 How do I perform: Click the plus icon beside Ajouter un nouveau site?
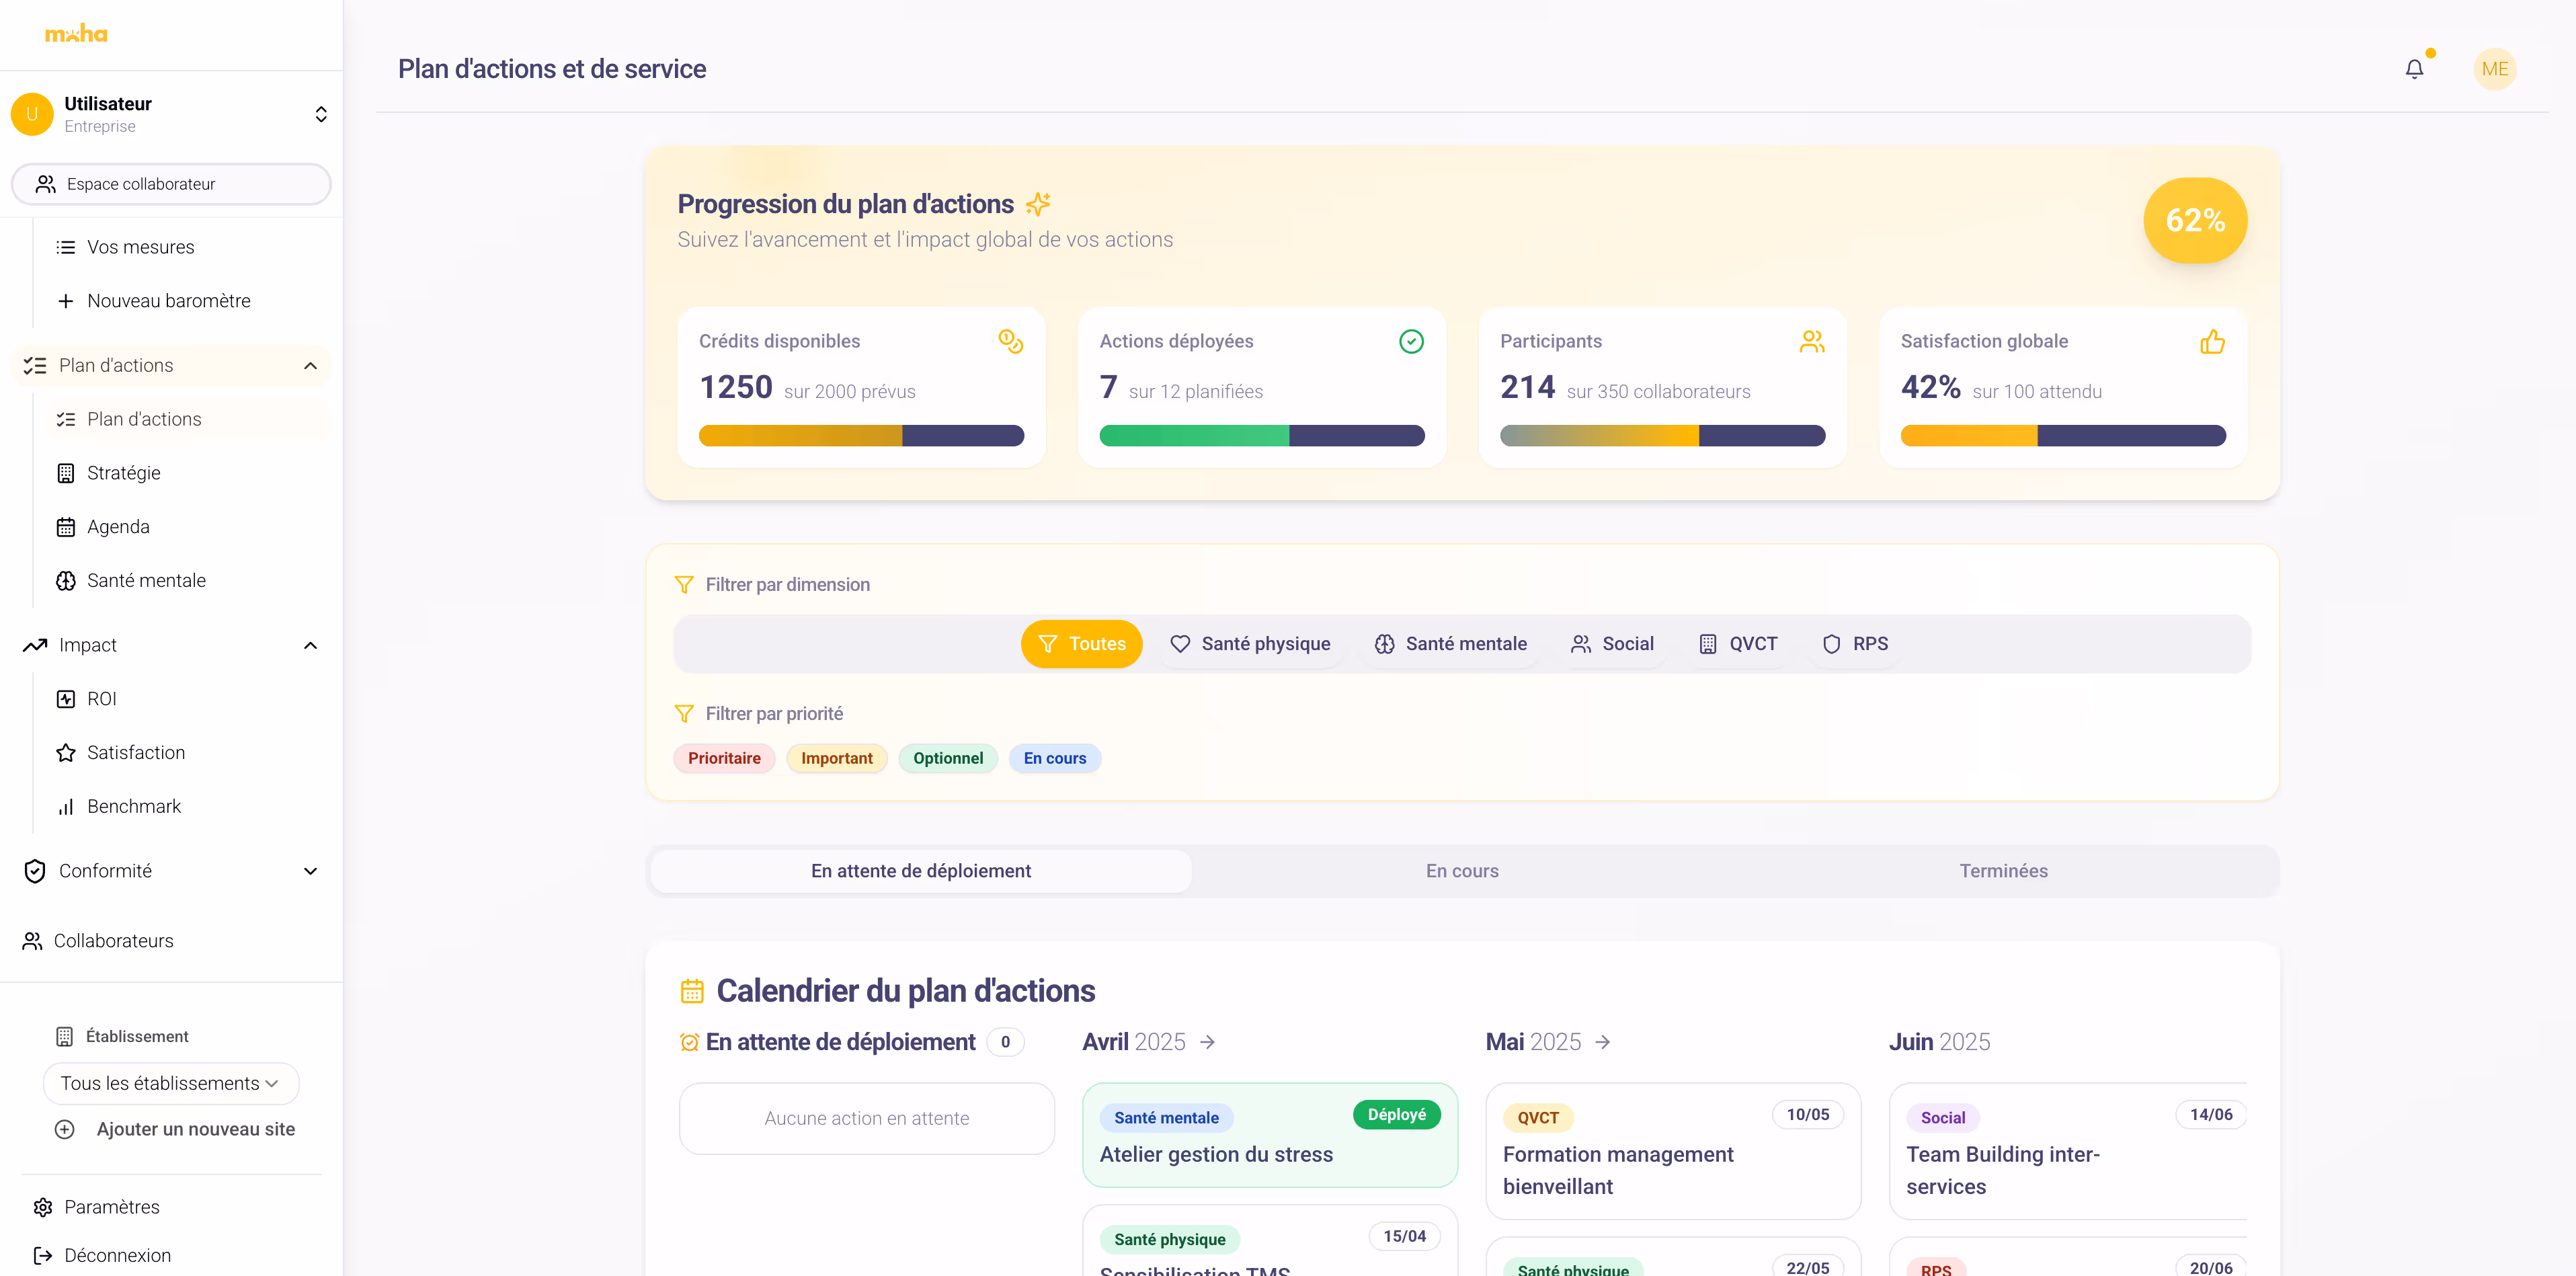click(x=65, y=1129)
